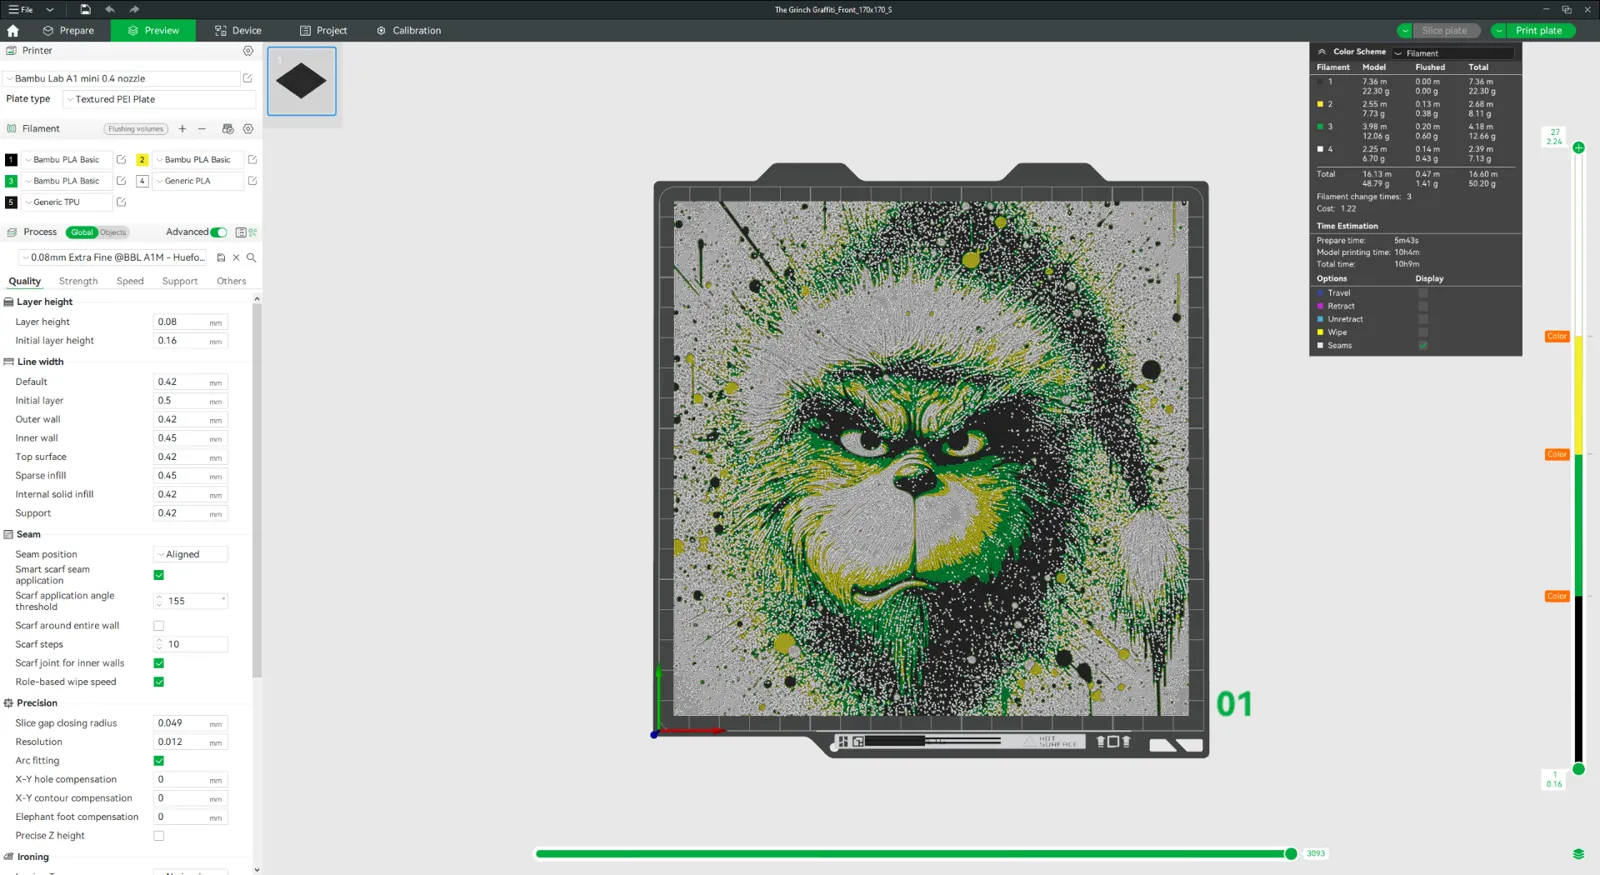Open filament settings gear icon
The width and height of the screenshot is (1600, 875).
(x=248, y=128)
